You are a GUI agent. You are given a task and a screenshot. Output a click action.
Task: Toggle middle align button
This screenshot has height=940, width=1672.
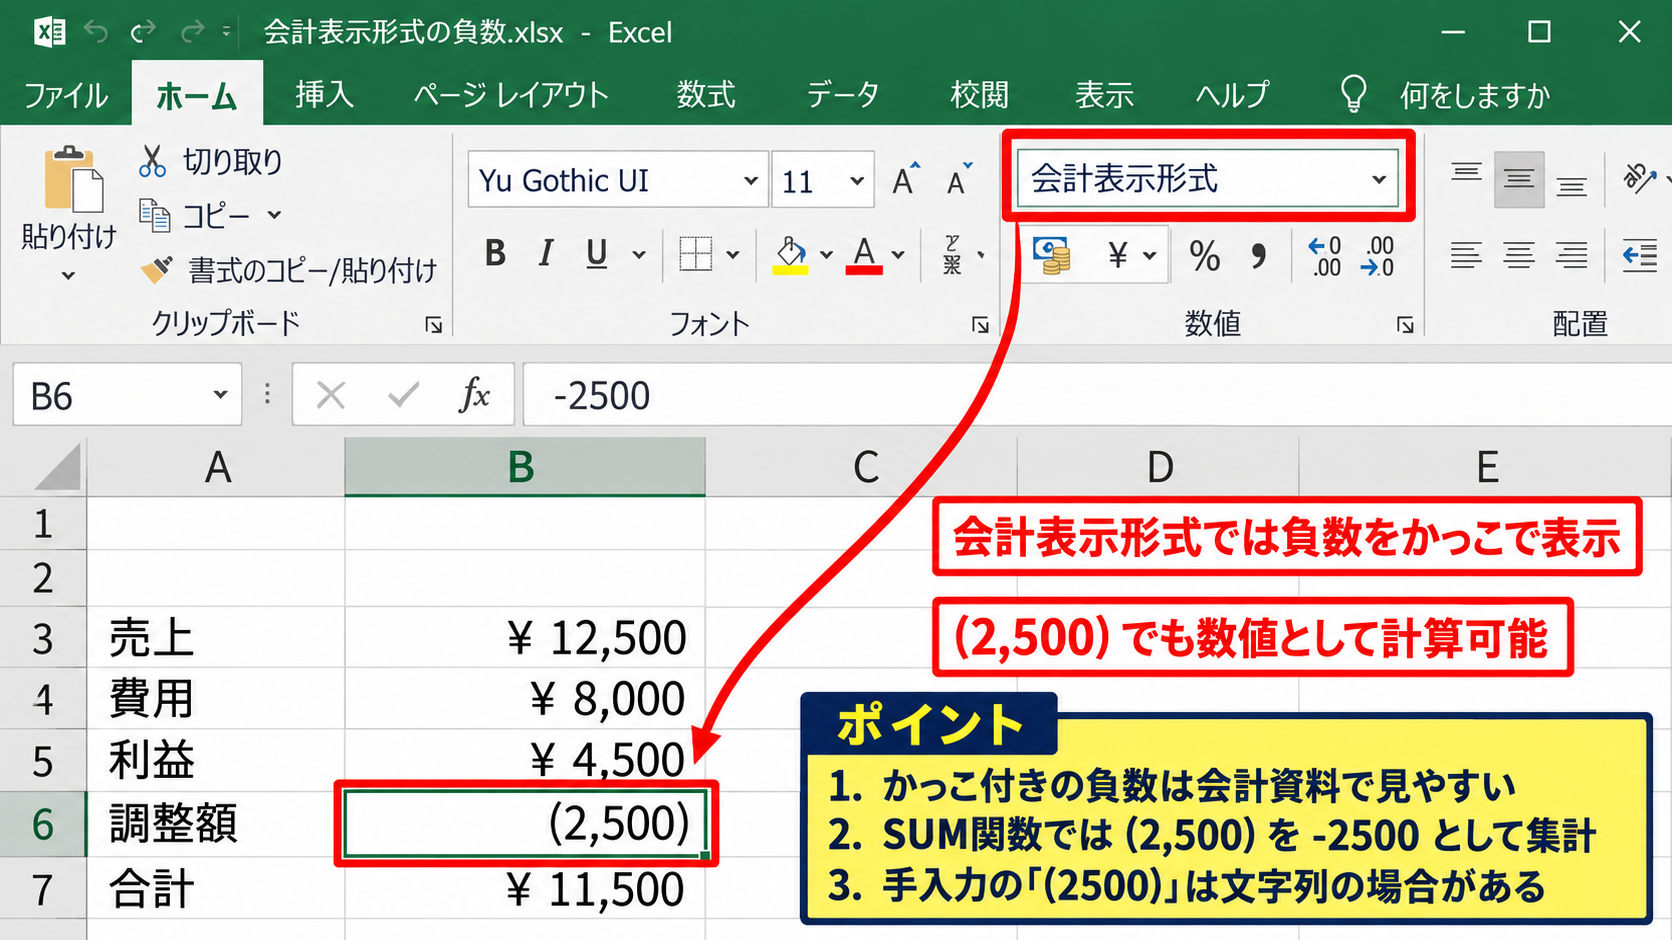click(x=1519, y=180)
